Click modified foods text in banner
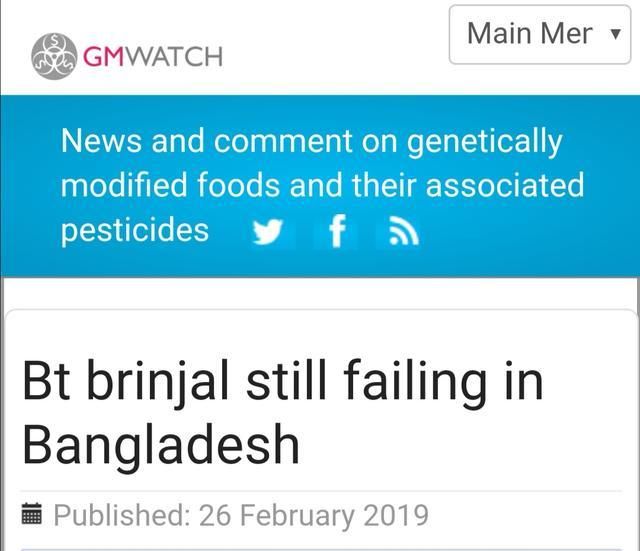 click(x=170, y=185)
